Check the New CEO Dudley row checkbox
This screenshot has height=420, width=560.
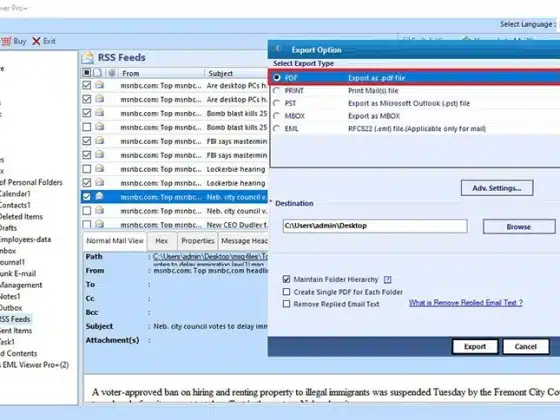[x=86, y=224]
